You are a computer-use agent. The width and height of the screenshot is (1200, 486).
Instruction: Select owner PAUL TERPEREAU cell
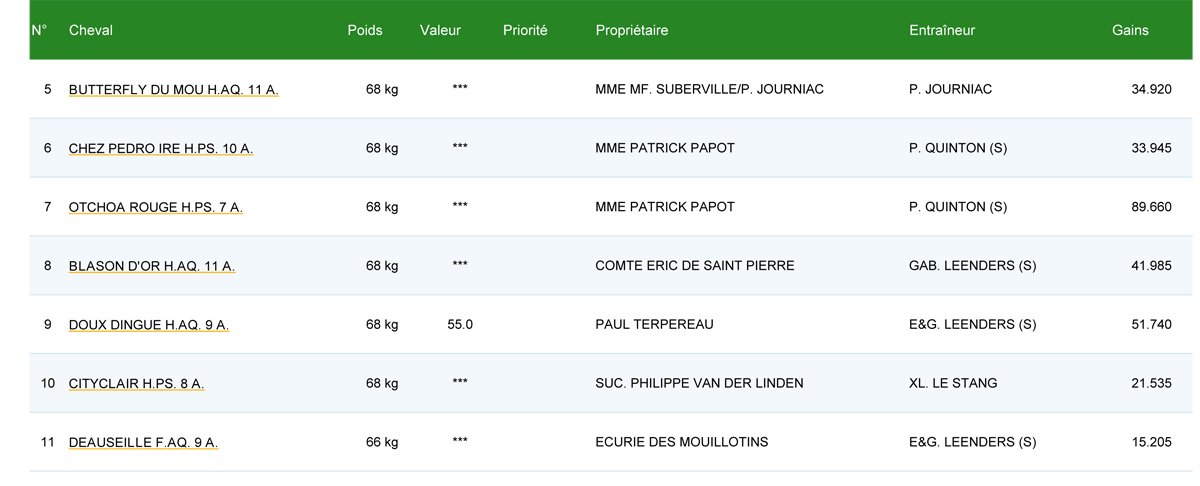coord(654,324)
